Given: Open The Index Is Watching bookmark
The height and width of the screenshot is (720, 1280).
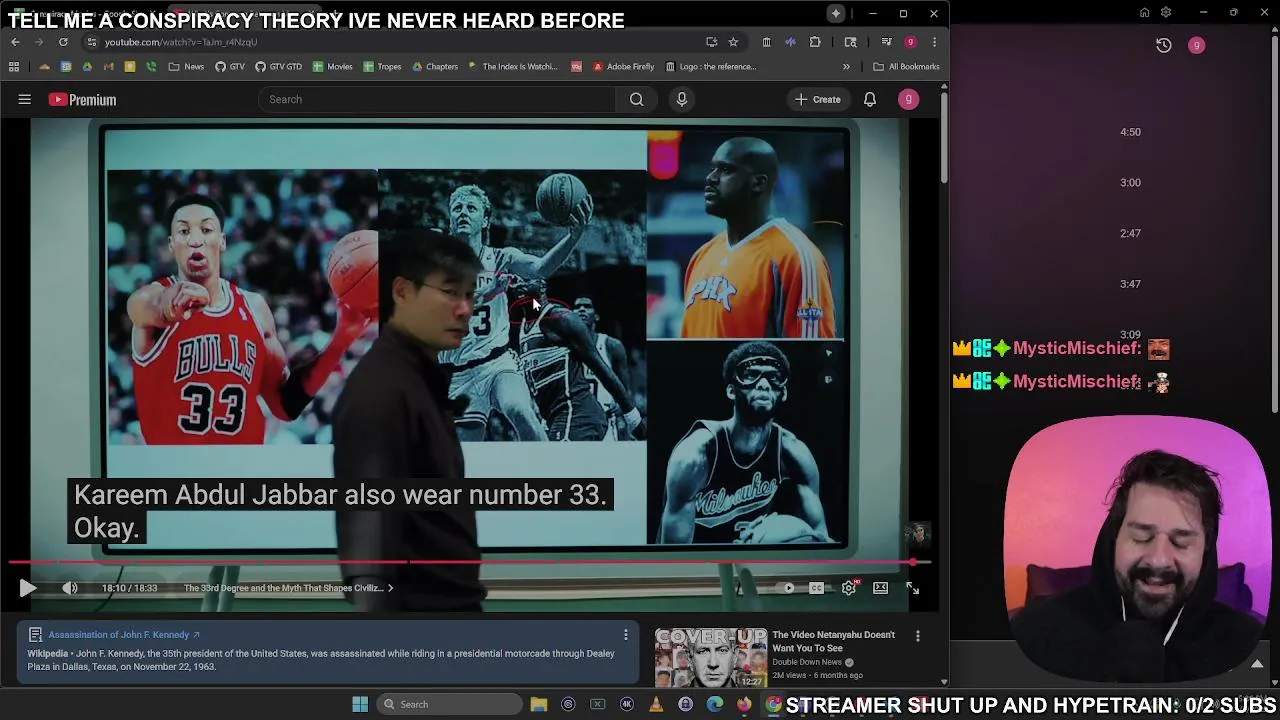Looking at the screenshot, I should click(512, 67).
